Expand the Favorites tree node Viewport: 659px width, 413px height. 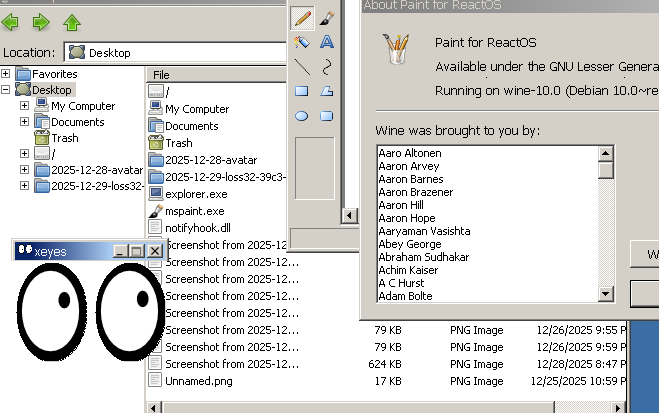[x=5, y=74]
